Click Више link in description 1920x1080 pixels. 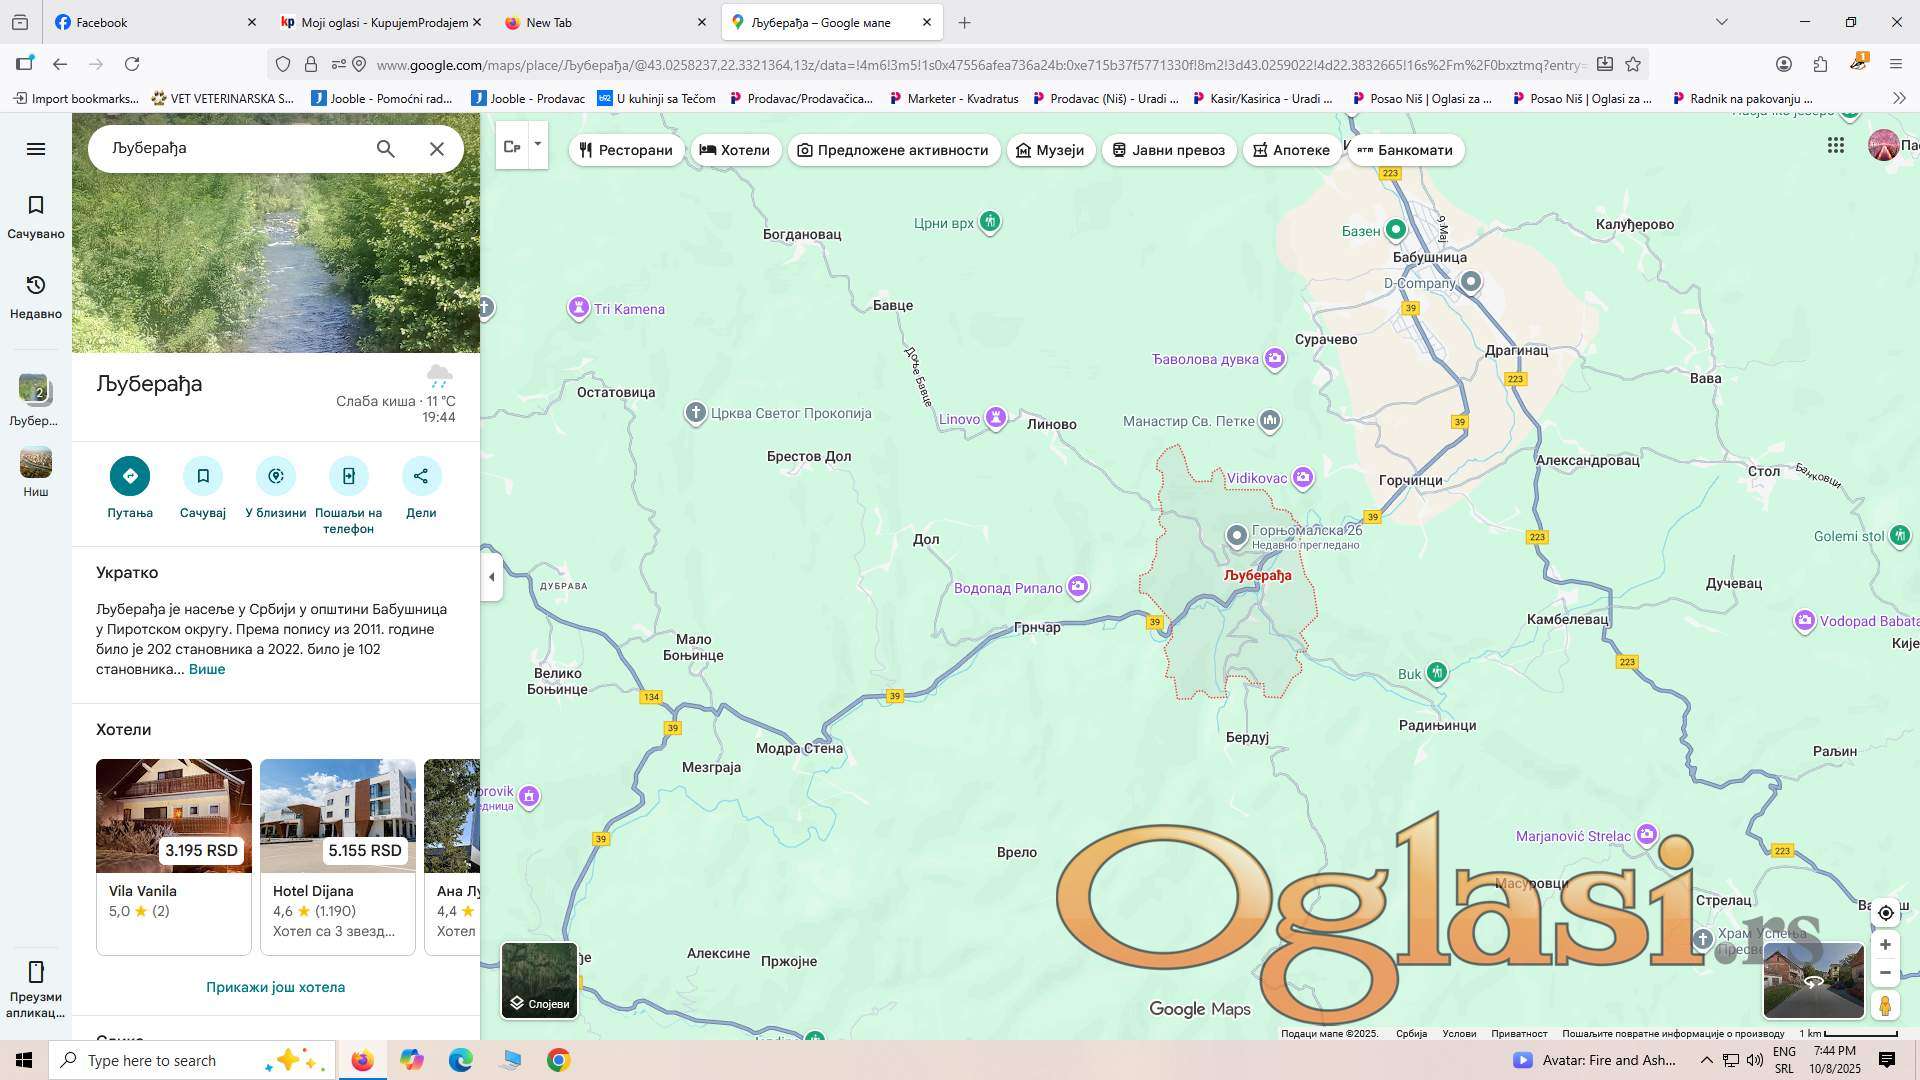coord(207,669)
